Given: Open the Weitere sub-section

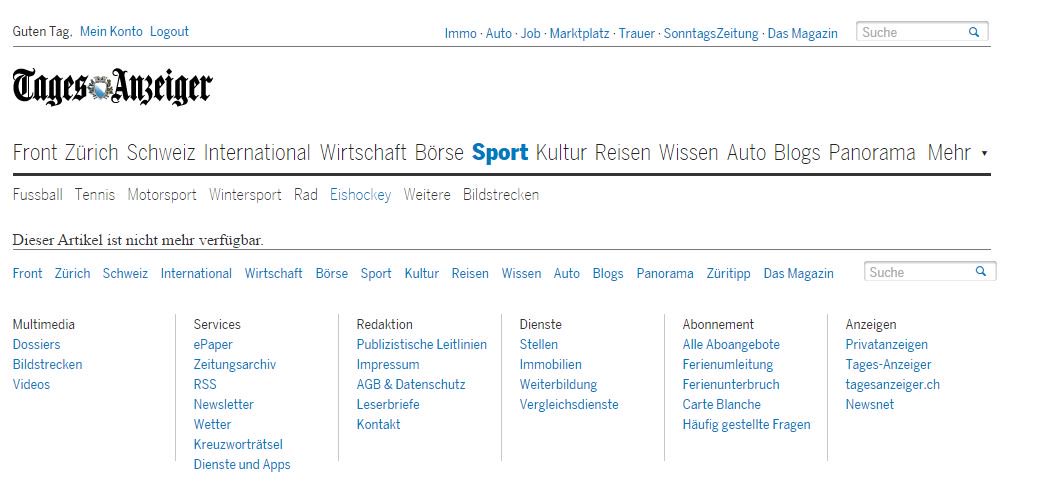Looking at the screenshot, I should click(x=427, y=195).
